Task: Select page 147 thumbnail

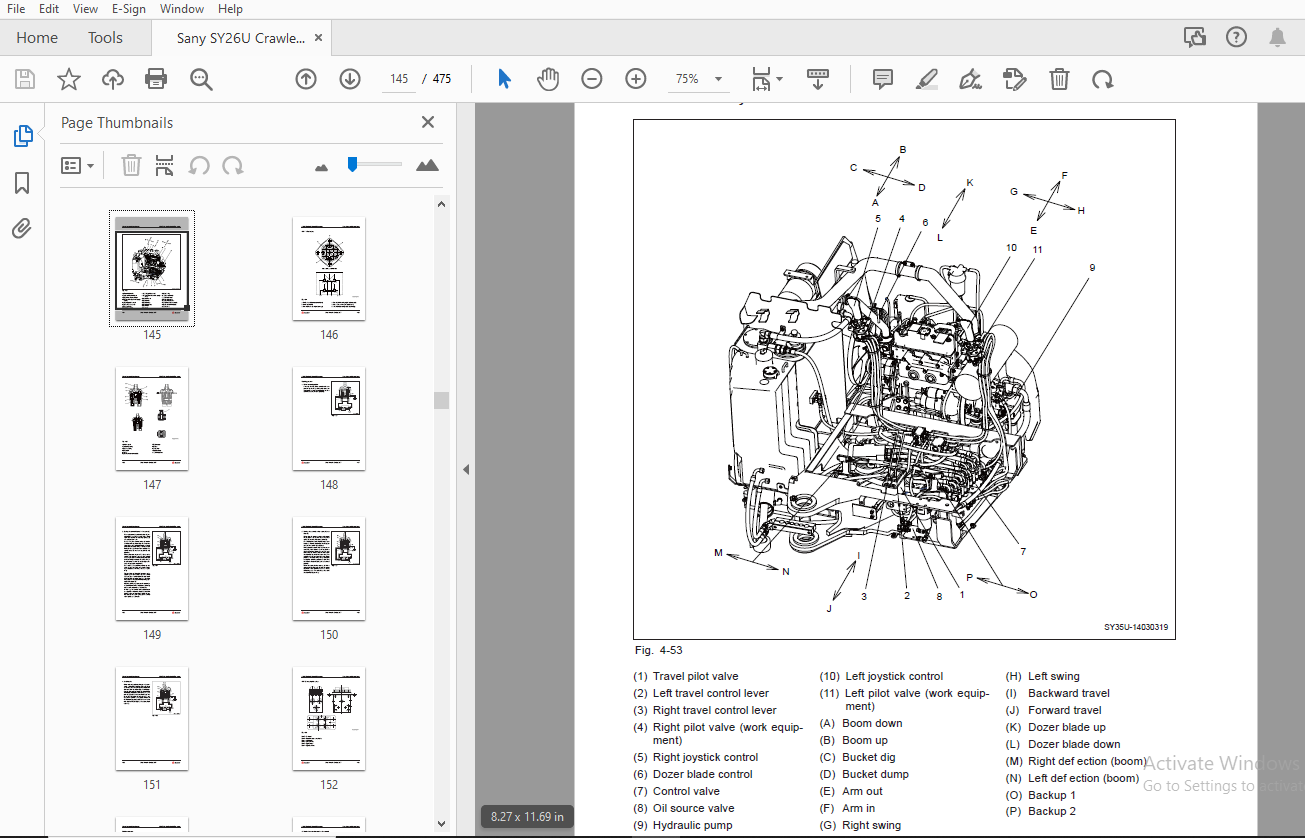Action: 152,419
